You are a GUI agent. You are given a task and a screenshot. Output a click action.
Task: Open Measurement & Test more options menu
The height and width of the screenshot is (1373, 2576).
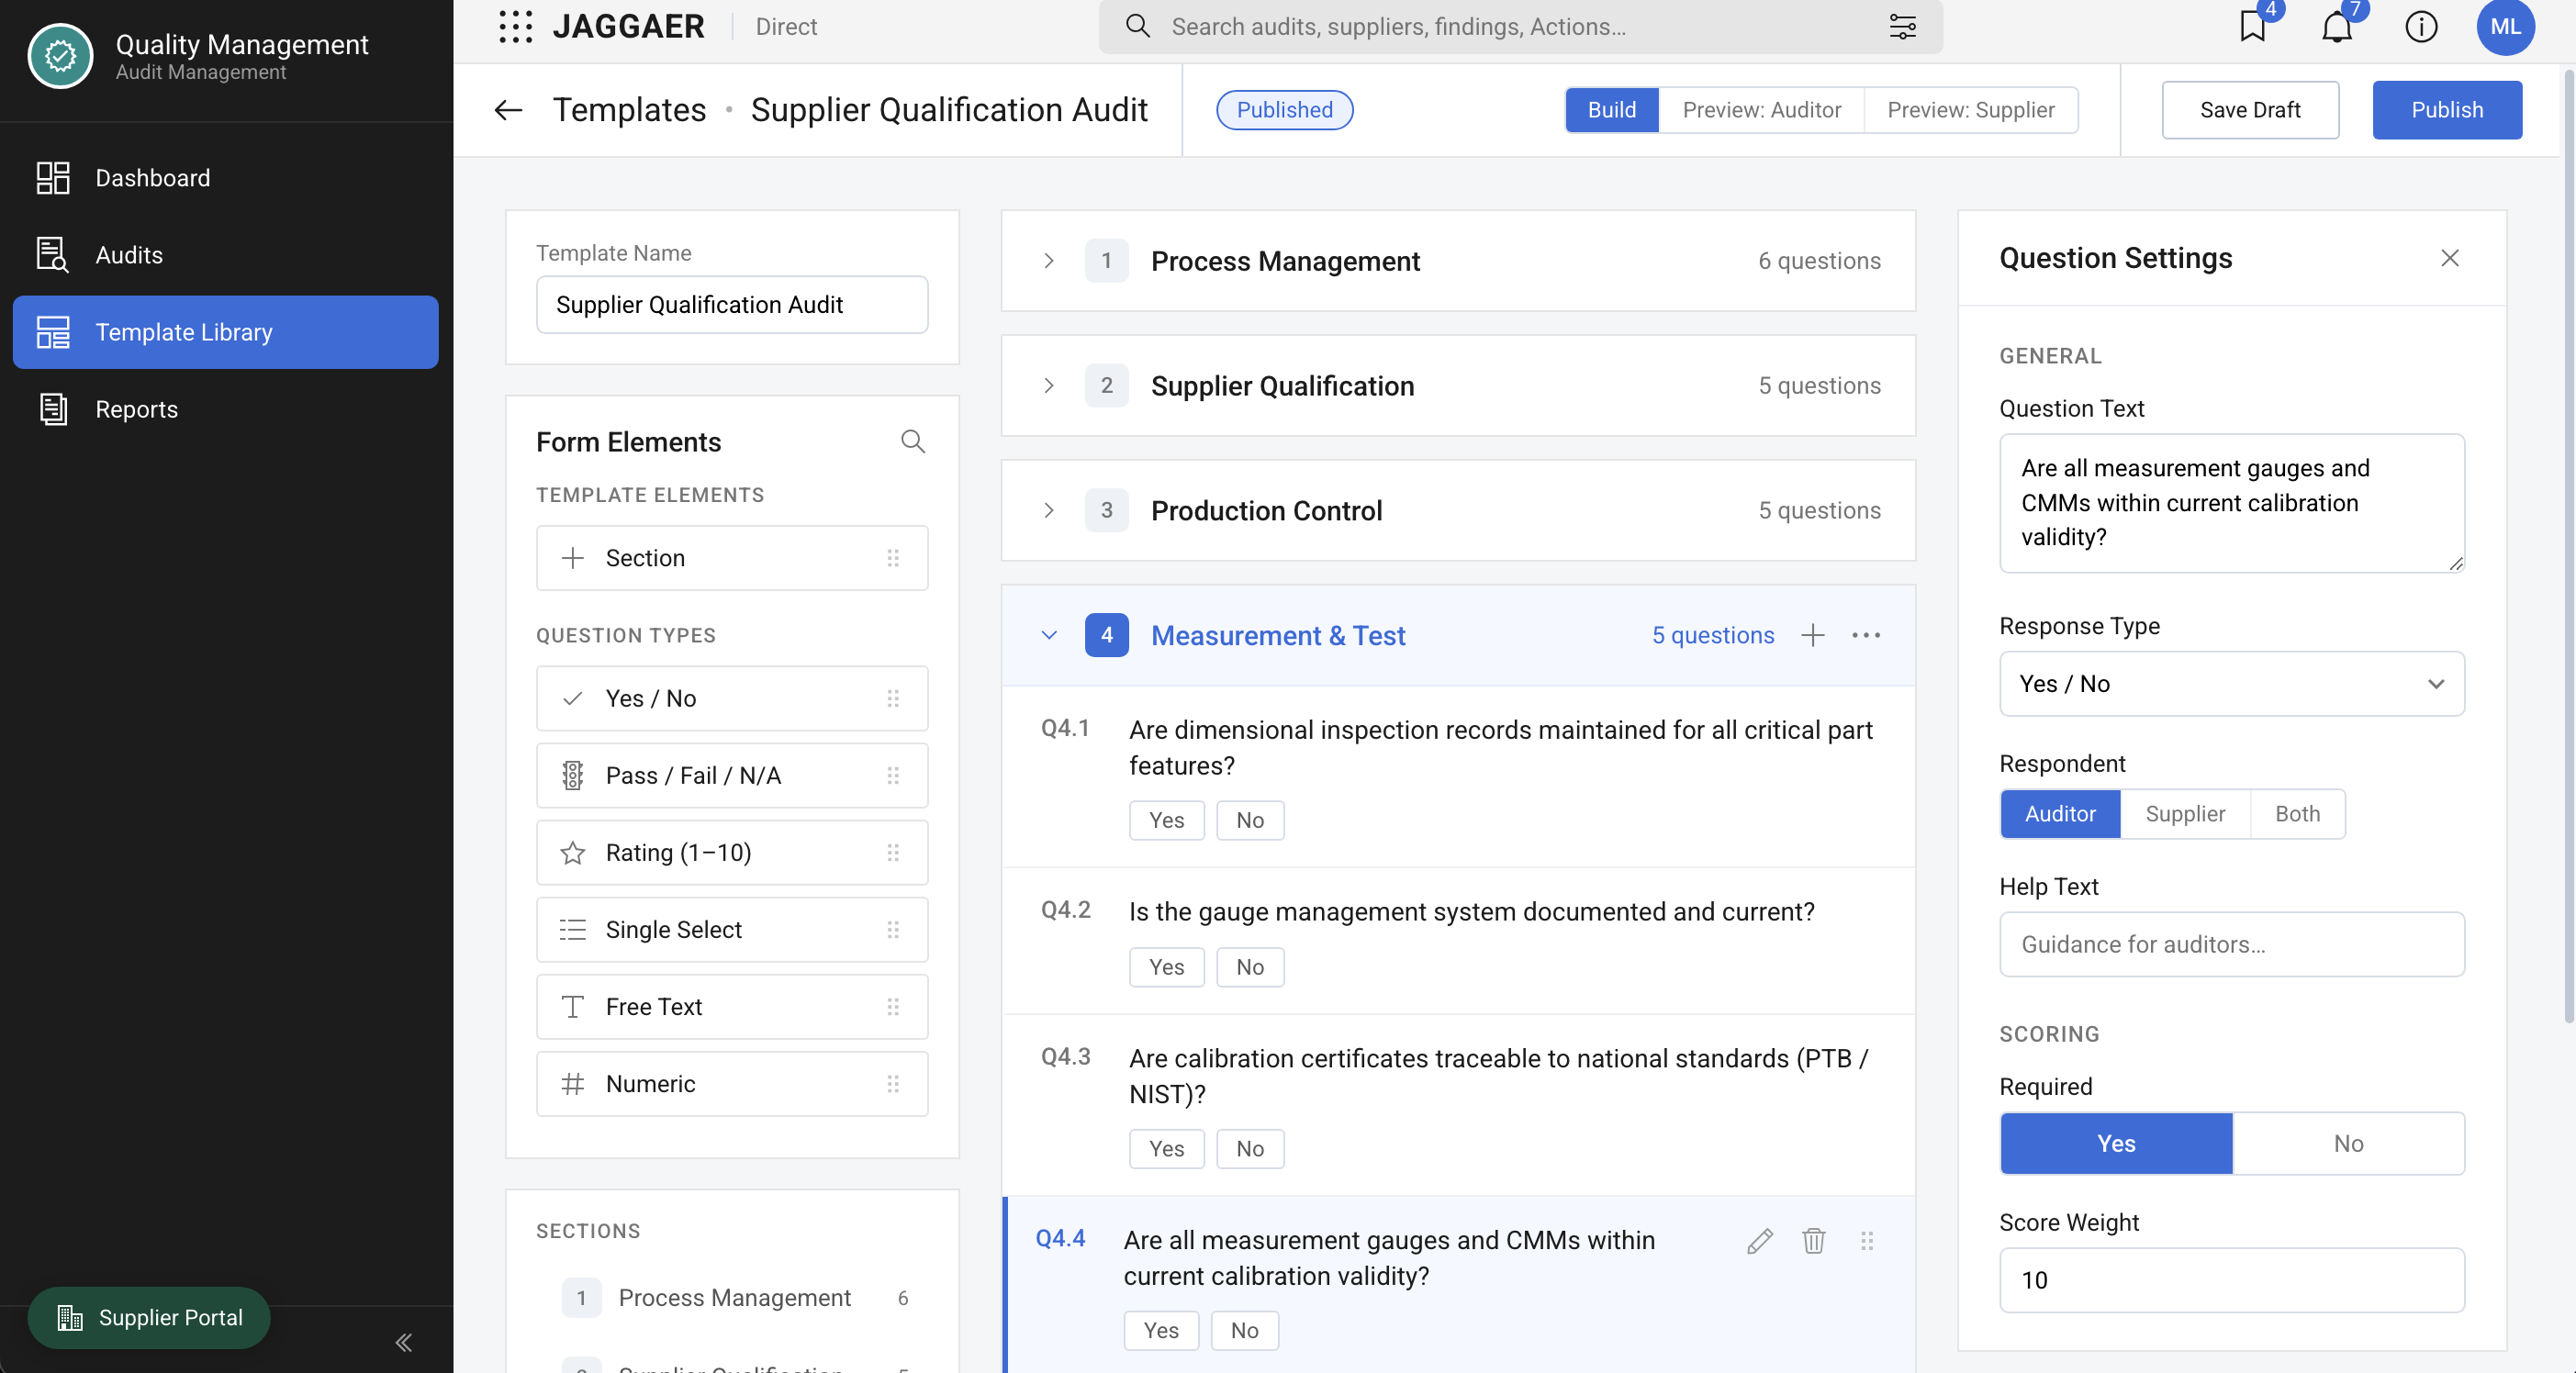[x=1865, y=635]
